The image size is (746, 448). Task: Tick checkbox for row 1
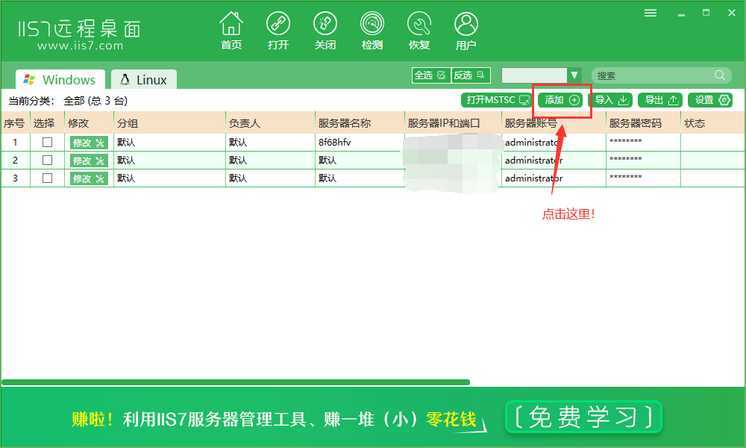pyautogui.click(x=47, y=142)
